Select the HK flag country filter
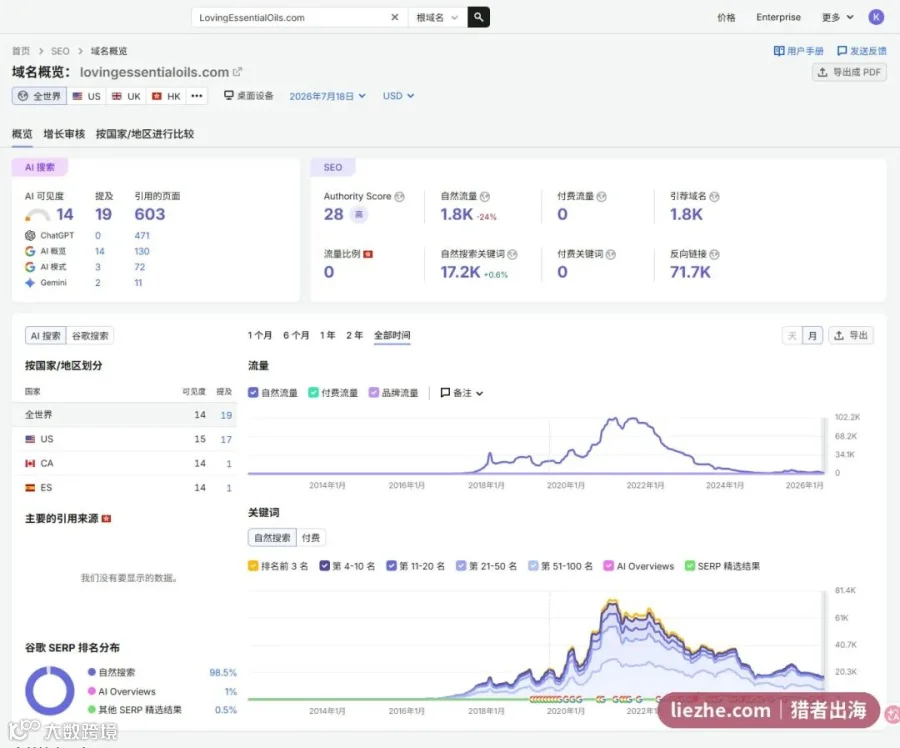 (166, 96)
